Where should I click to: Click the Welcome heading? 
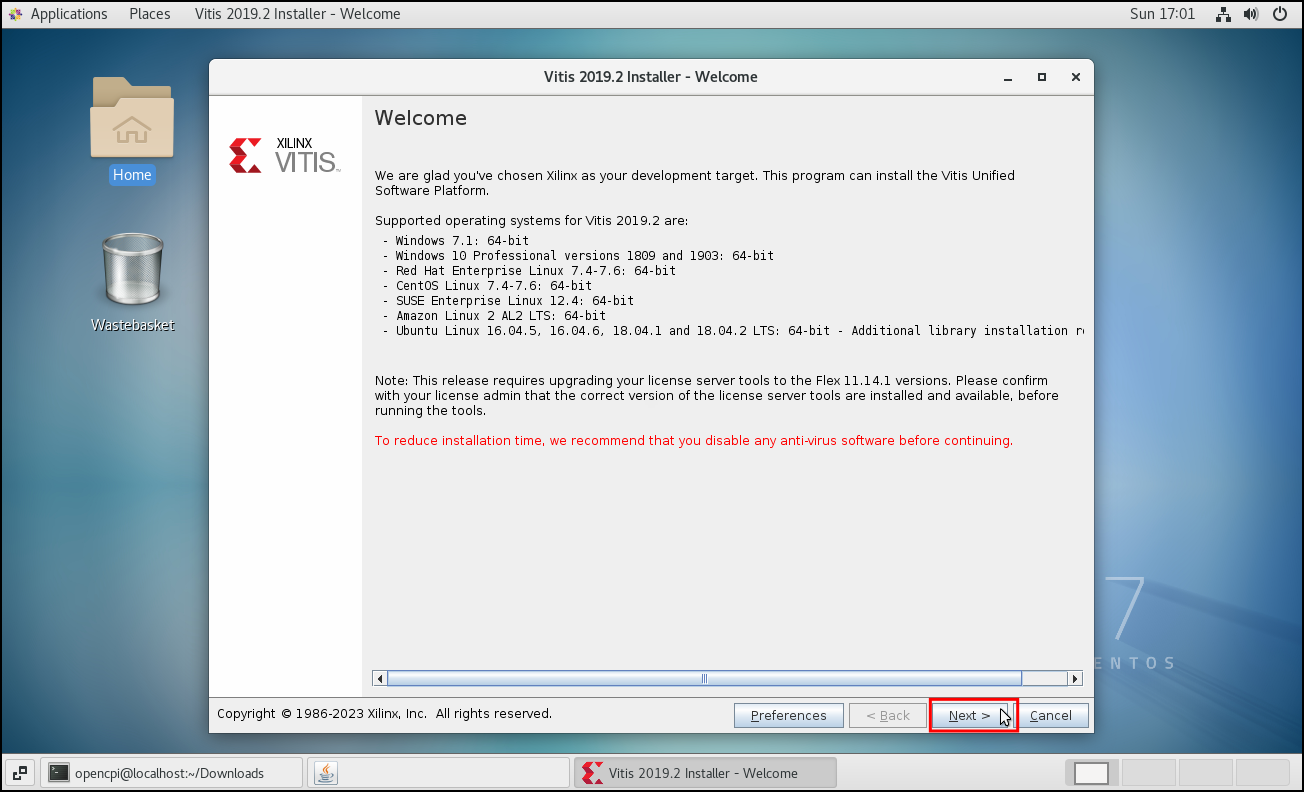[x=421, y=118]
